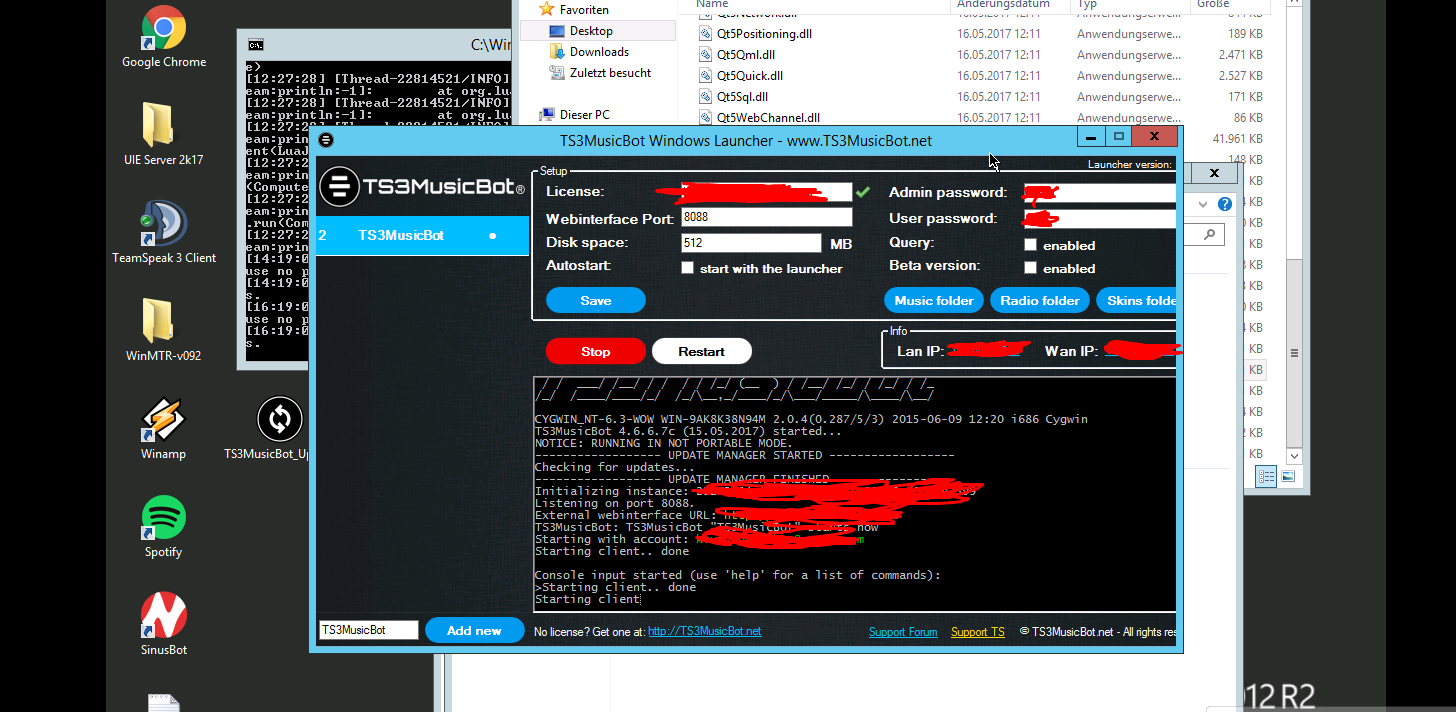Click the Explorer vertical scrollbar thumb
1456x712 pixels.
(1295, 352)
